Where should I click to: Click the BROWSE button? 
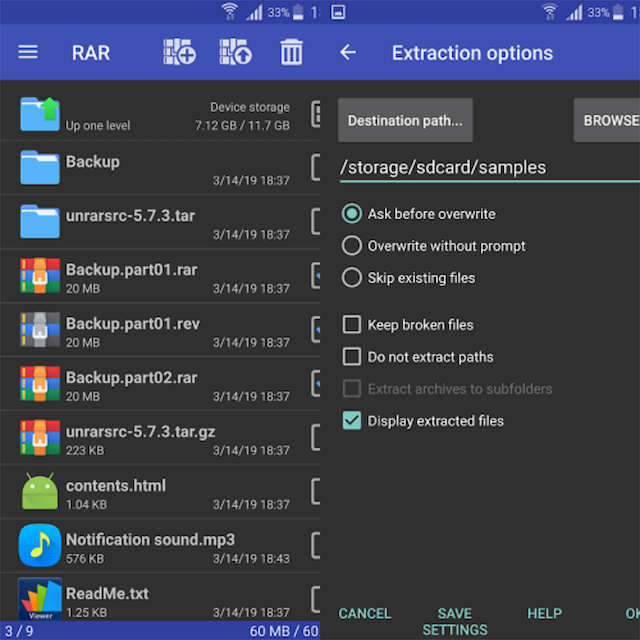click(x=607, y=120)
